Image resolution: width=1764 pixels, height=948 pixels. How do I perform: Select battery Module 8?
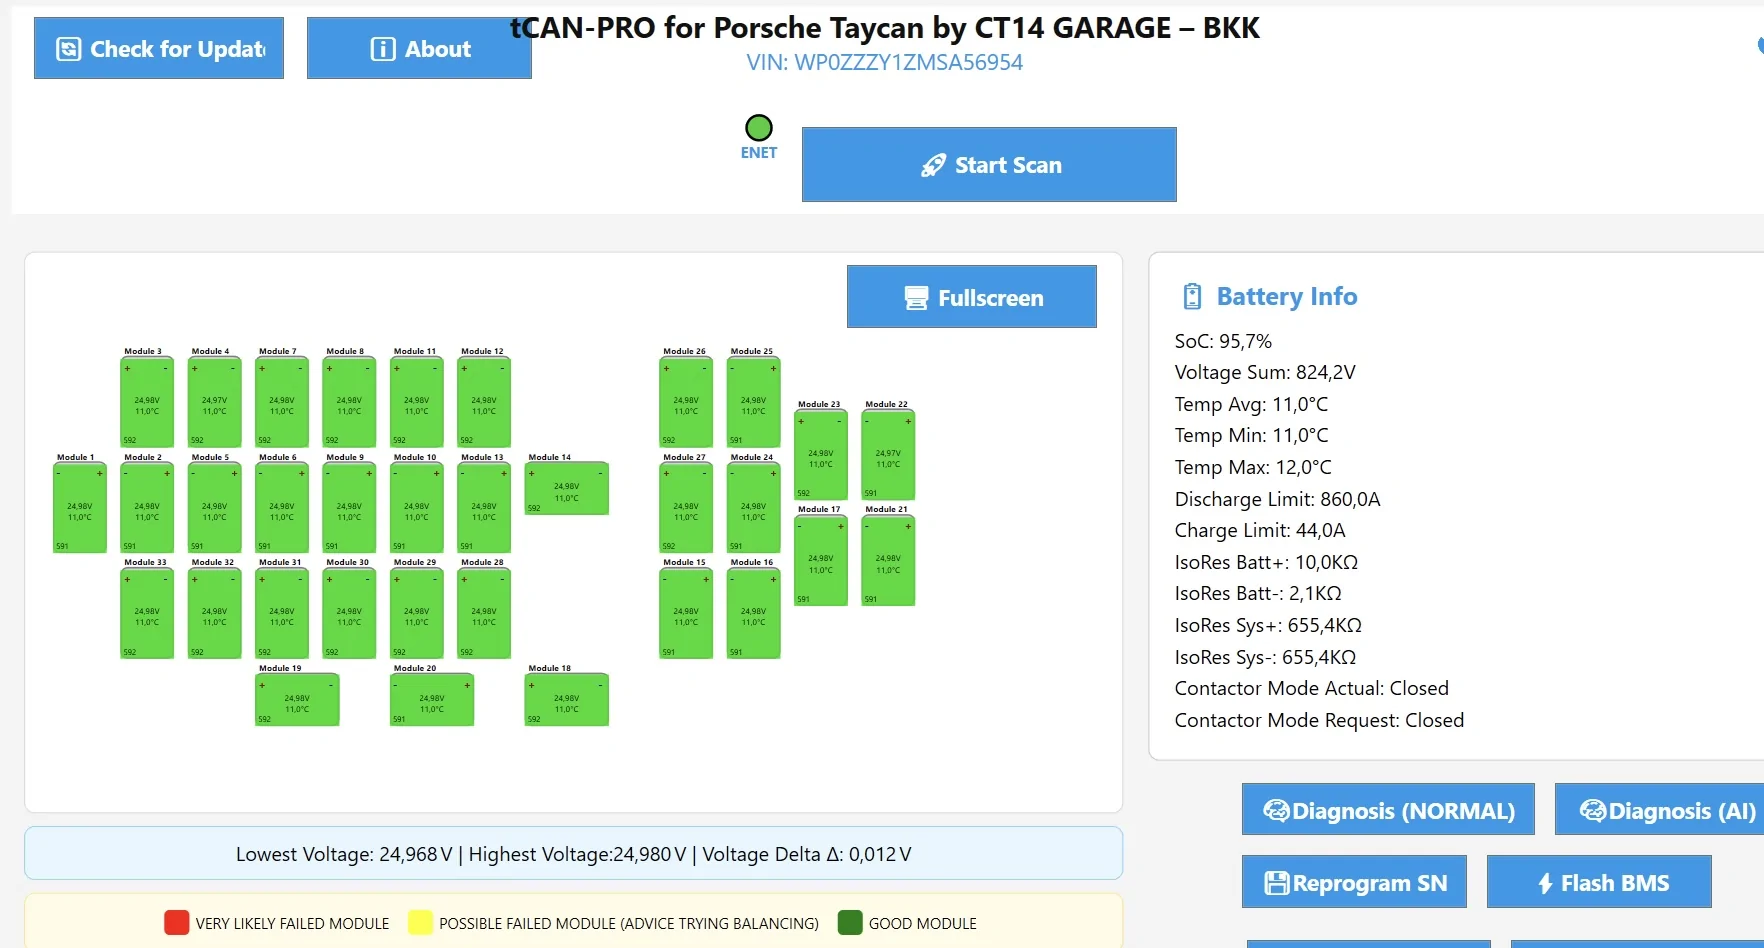pyautogui.click(x=349, y=402)
